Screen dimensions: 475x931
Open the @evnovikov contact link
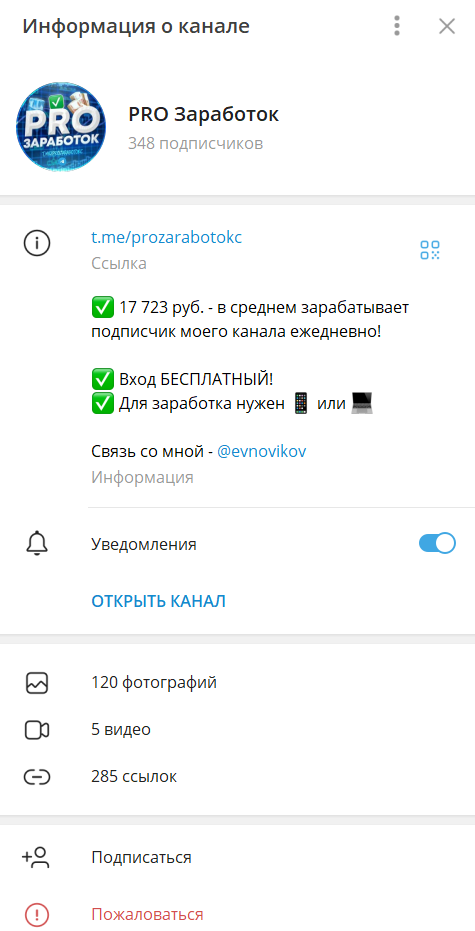262,451
